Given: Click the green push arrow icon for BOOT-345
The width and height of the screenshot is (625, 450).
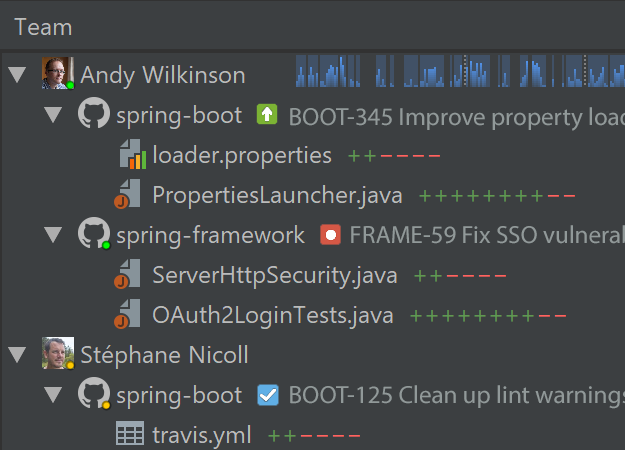Looking at the screenshot, I should [x=267, y=114].
